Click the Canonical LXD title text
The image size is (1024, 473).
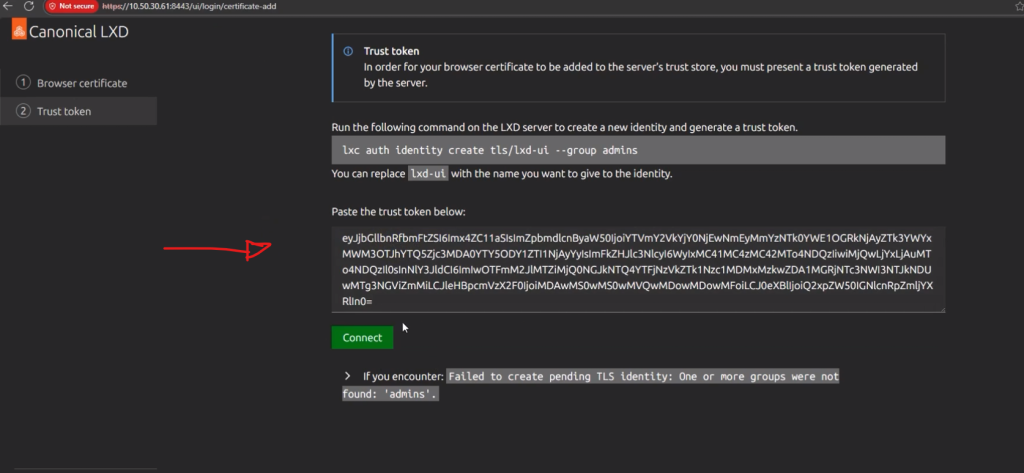click(x=80, y=31)
